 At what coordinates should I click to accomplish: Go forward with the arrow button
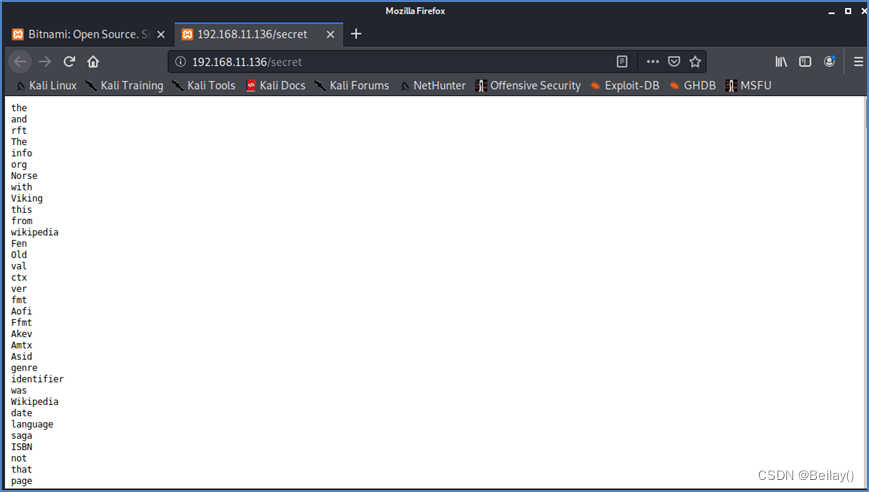45,62
